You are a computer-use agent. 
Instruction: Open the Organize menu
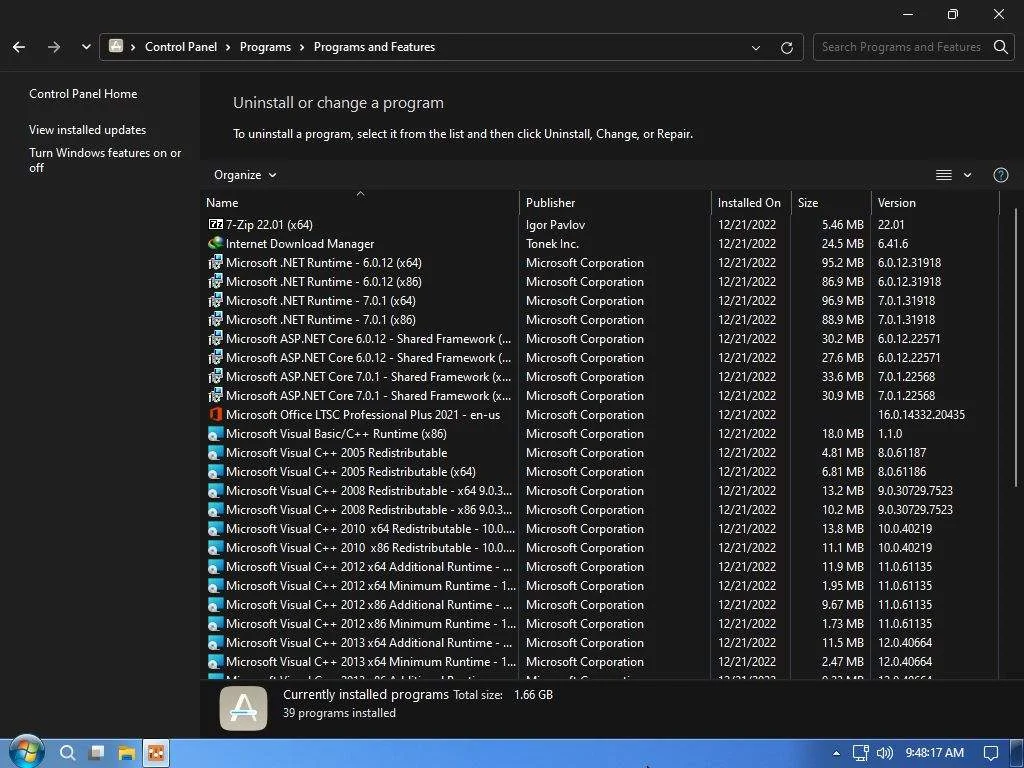coord(245,175)
